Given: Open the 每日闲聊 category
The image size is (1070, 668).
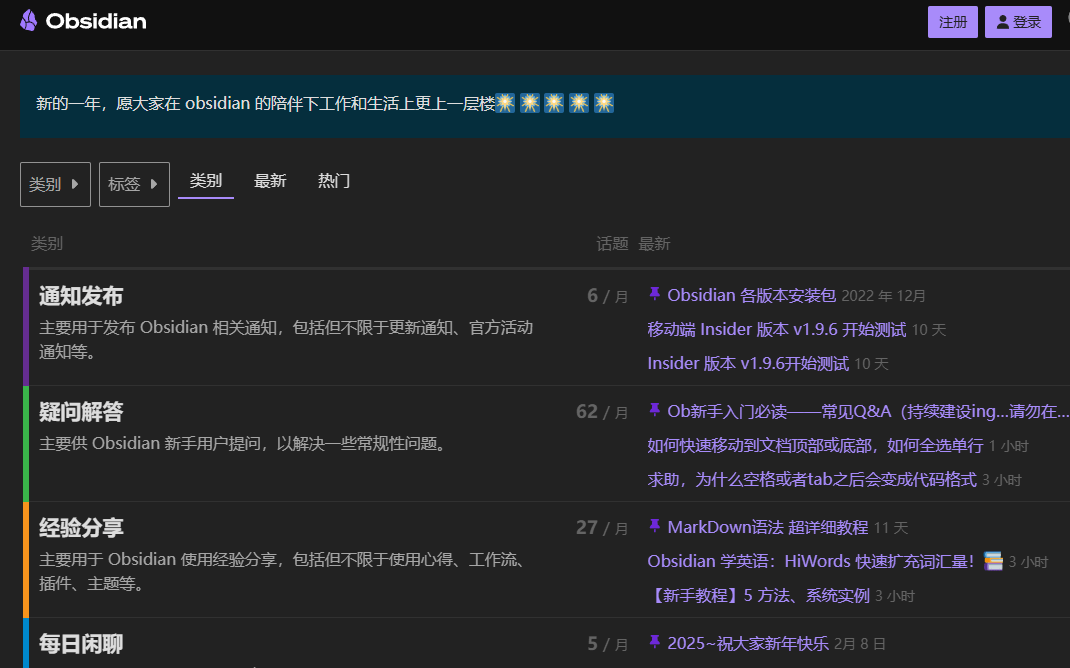Looking at the screenshot, I should 81,644.
